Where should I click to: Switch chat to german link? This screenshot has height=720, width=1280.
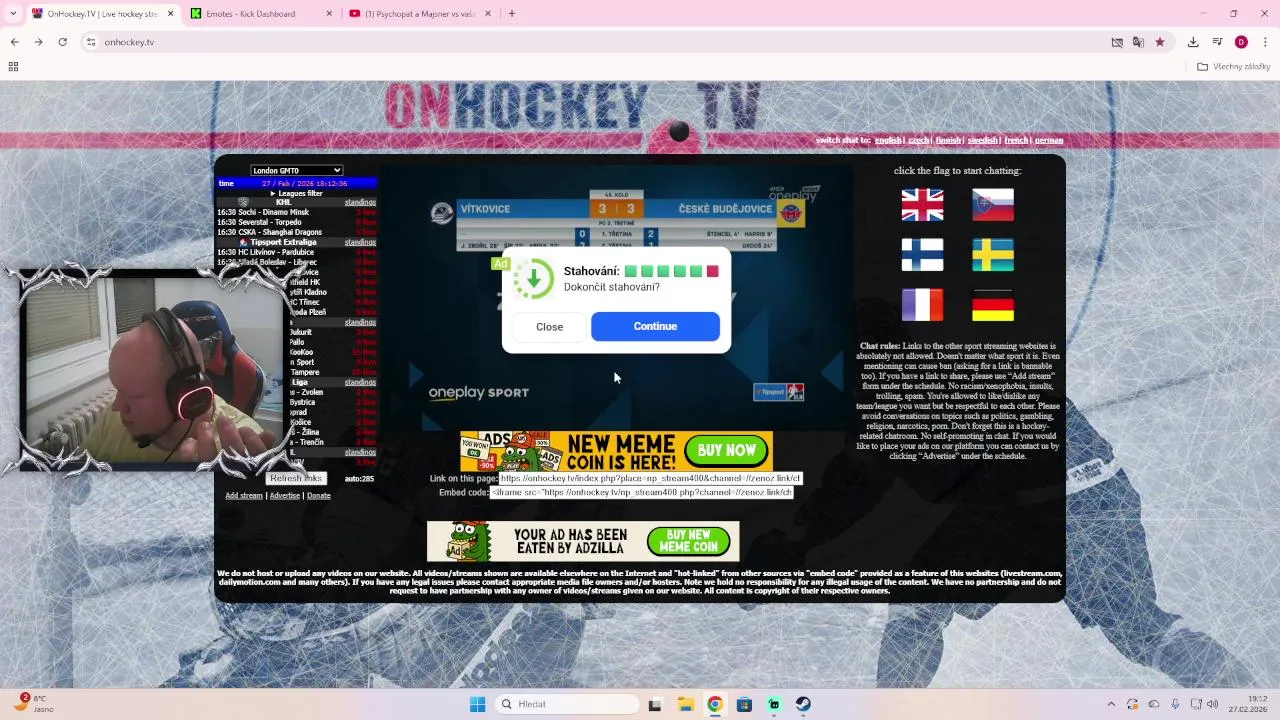[x=1049, y=140]
